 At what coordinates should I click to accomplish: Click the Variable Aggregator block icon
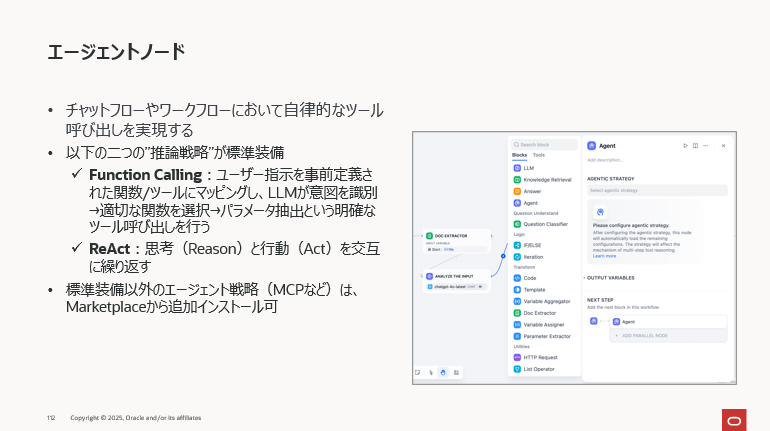click(x=517, y=301)
